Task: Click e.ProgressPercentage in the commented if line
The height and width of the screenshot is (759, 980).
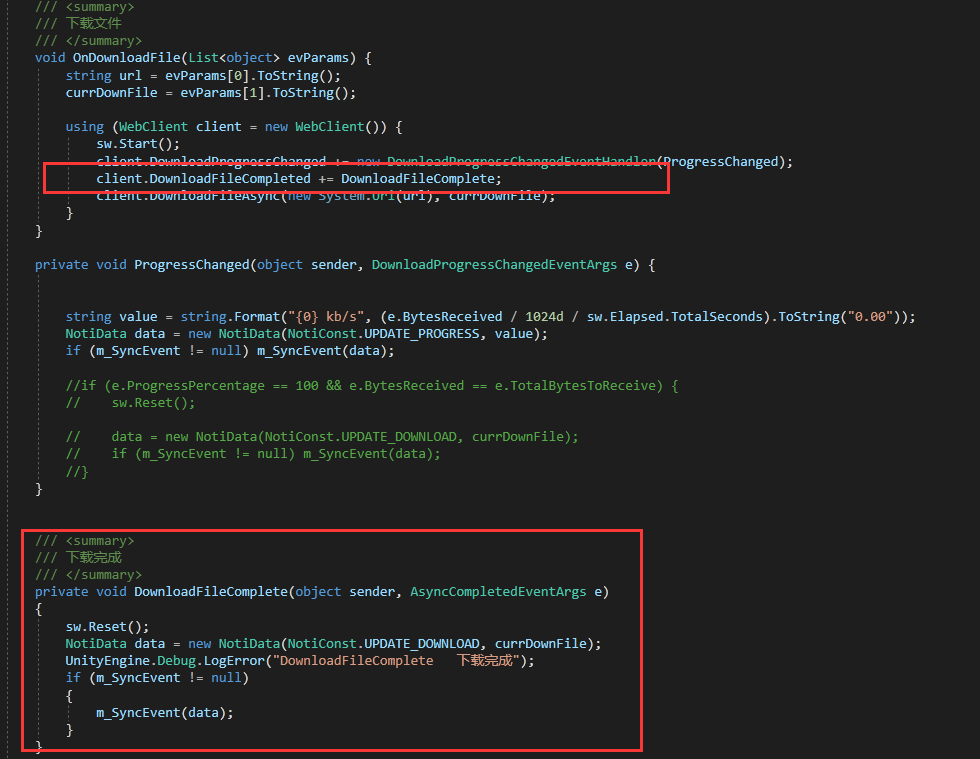Action: coord(188,386)
